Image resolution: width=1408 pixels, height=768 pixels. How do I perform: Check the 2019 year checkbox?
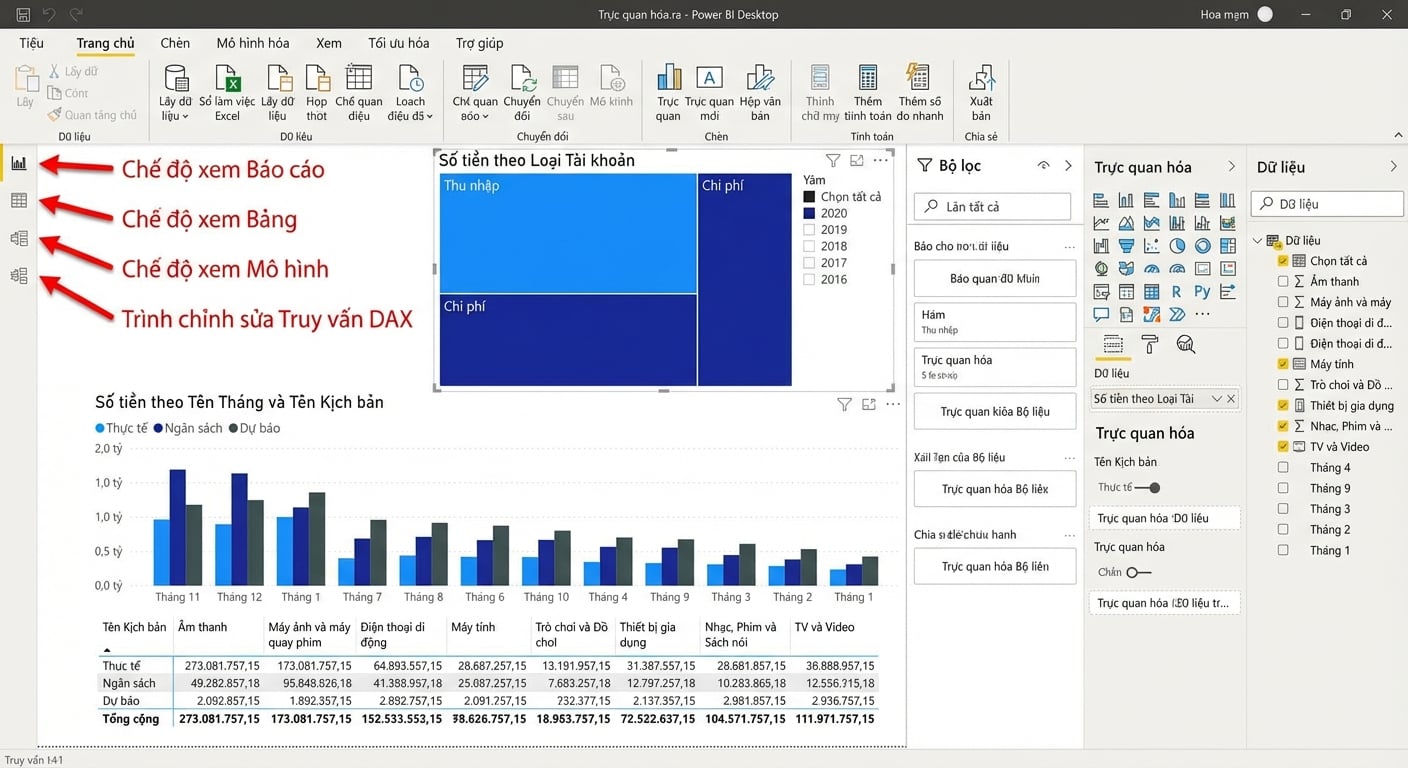(x=809, y=230)
